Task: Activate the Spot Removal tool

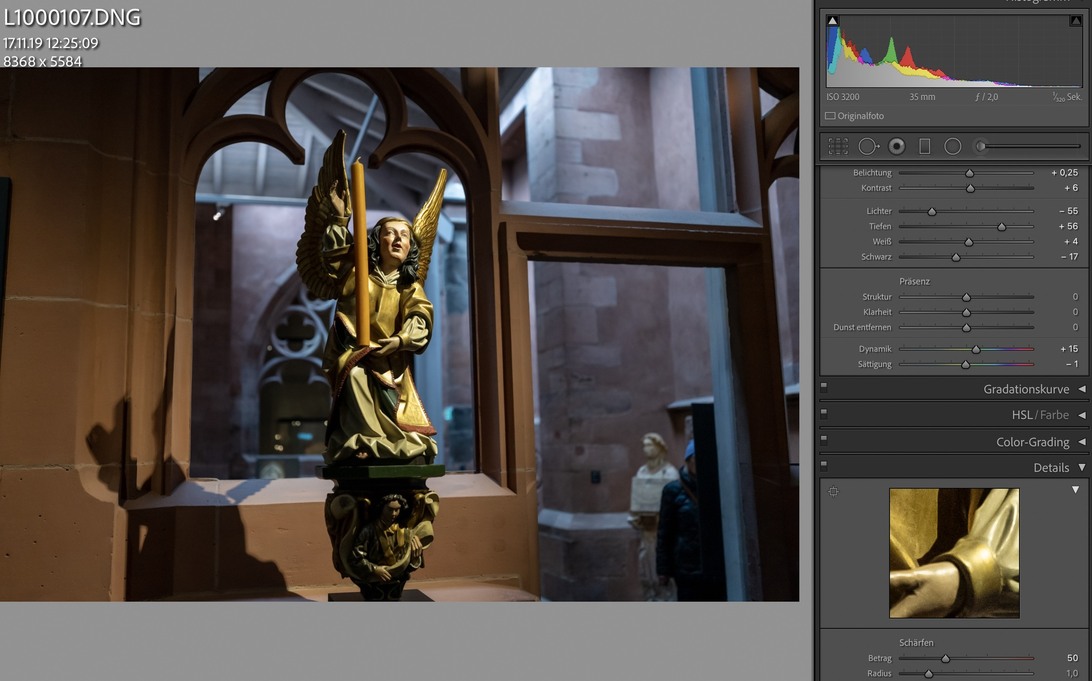Action: click(x=868, y=146)
